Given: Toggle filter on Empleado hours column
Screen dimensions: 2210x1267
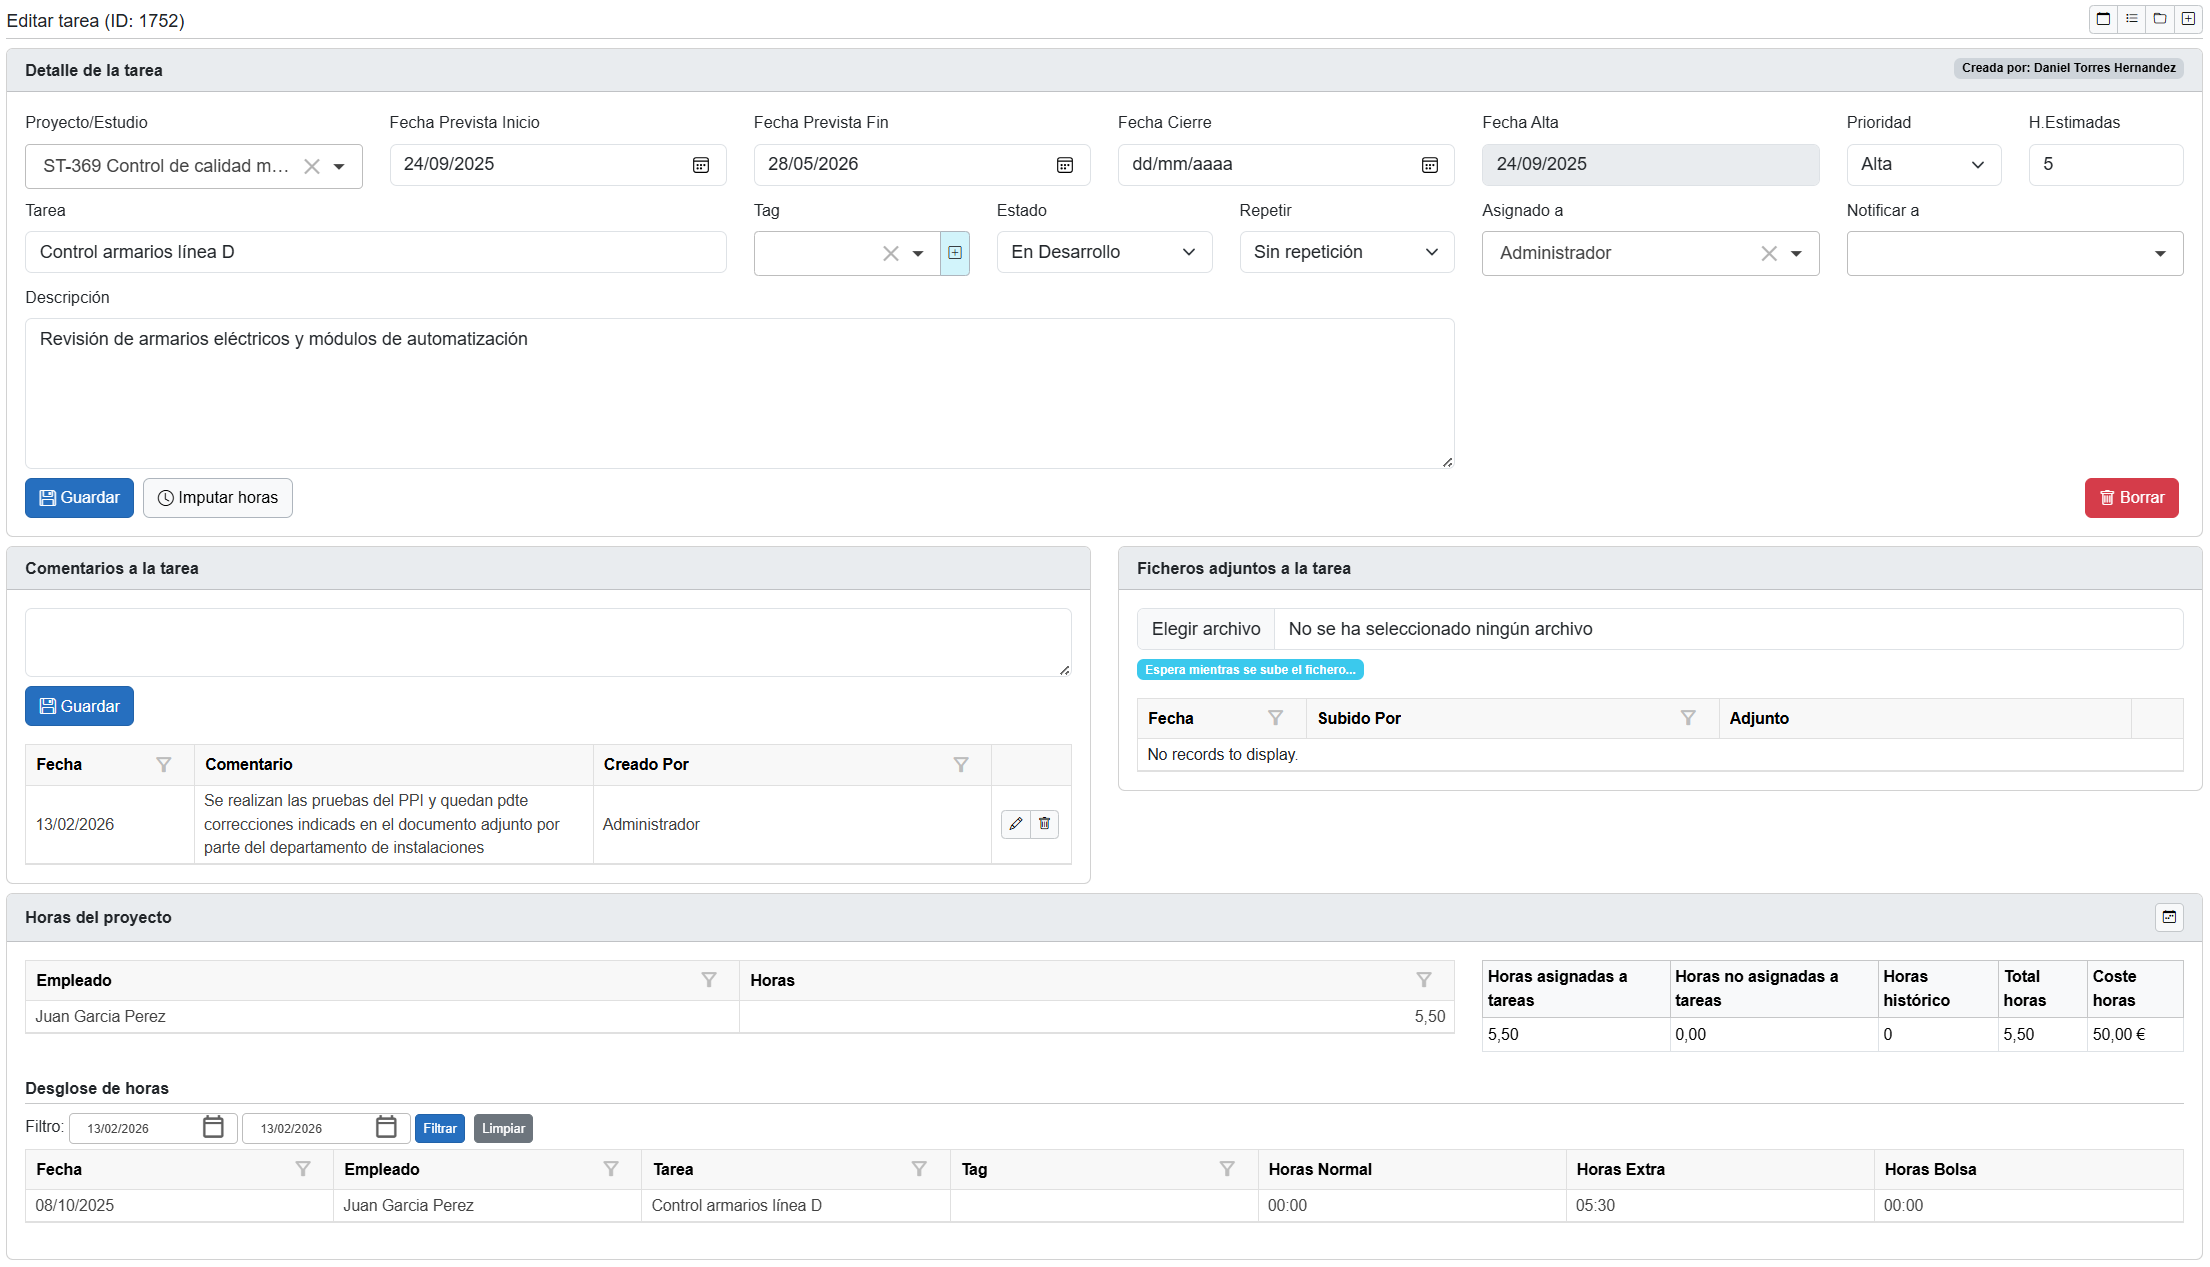Looking at the screenshot, I should pyautogui.click(x=709, y=980).
